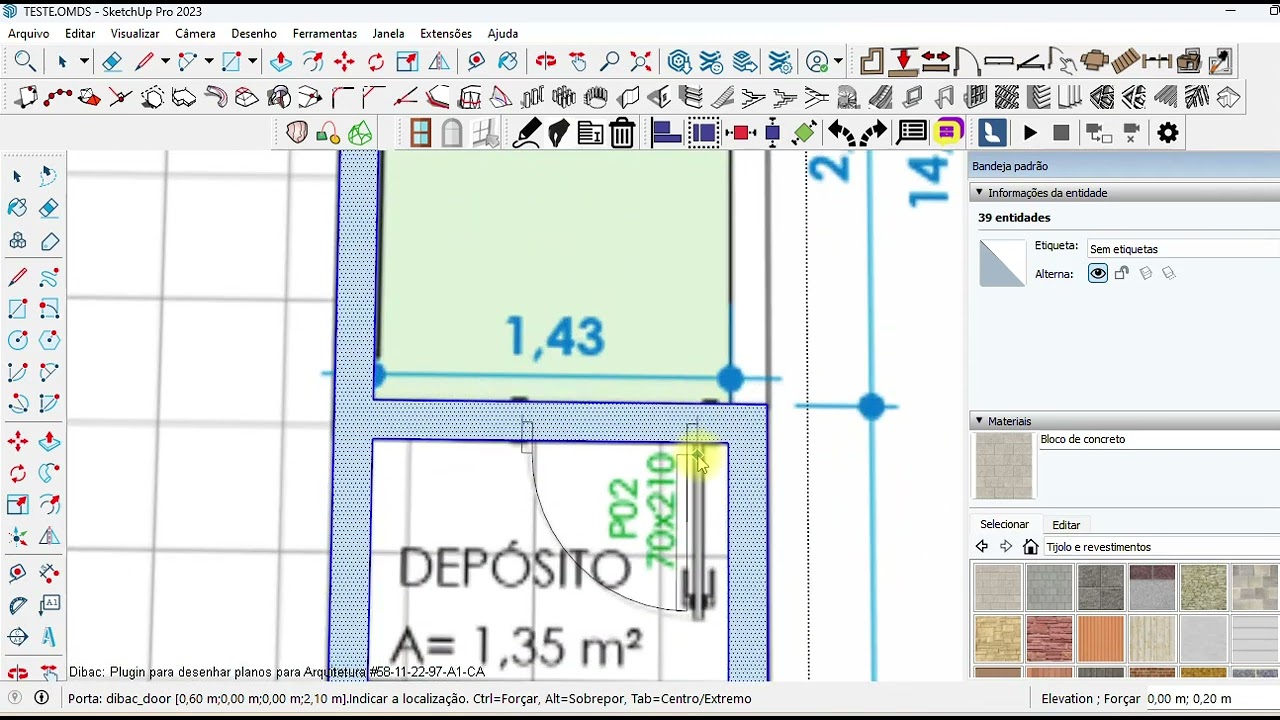Select the Move tool in top toolbar
1280x720 pixels.
pos(344,62)
